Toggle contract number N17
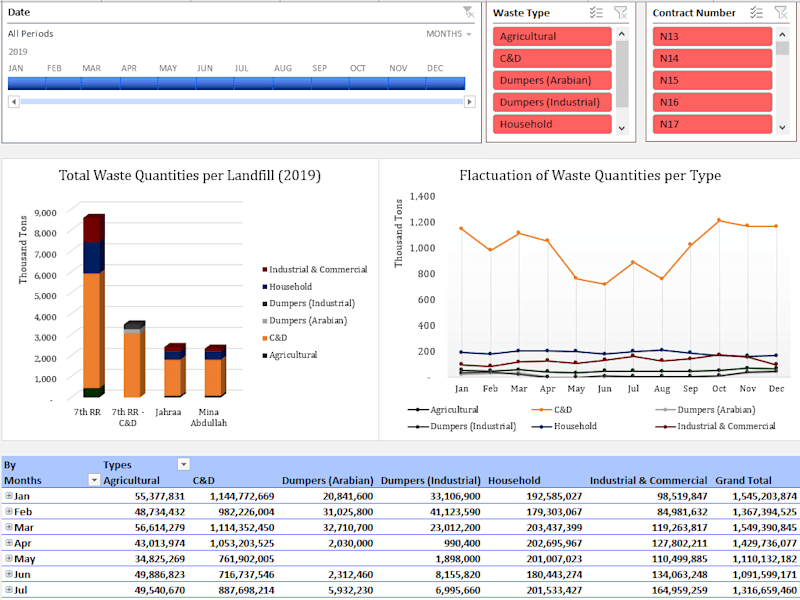Screen dimensions: 800x600 point(712,124)
